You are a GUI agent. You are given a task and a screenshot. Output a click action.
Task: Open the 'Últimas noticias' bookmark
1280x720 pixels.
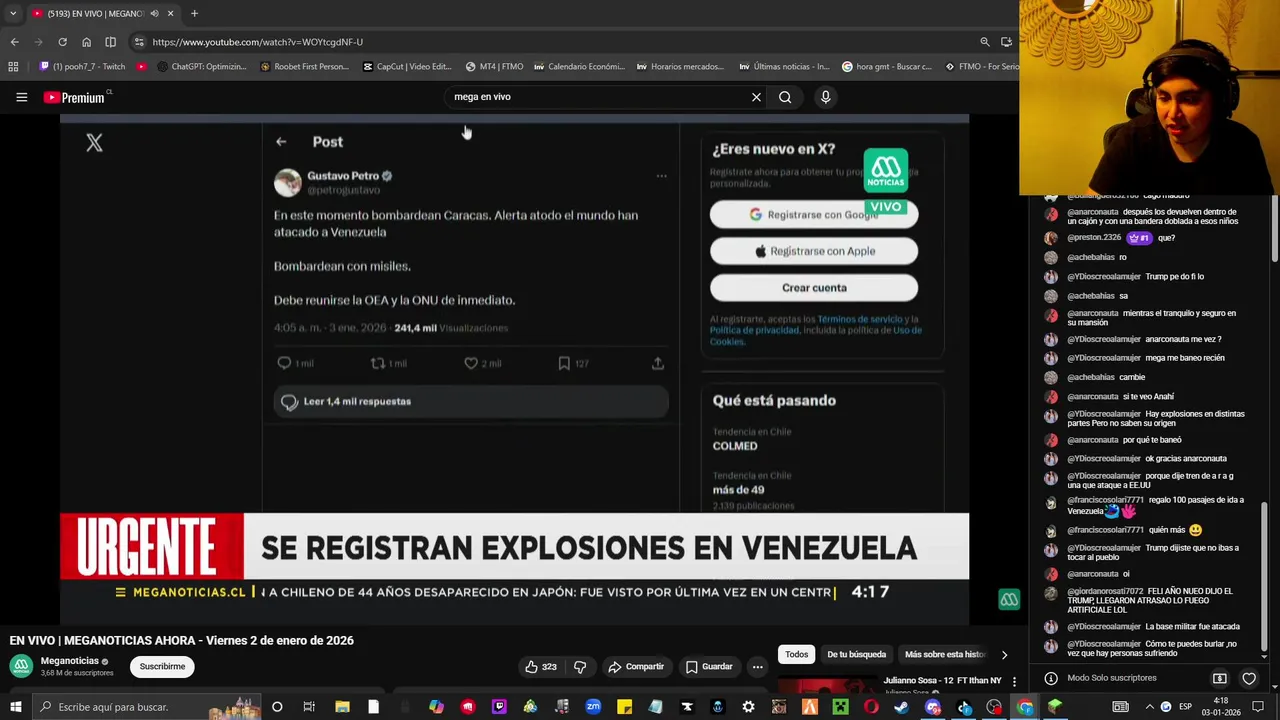tap(784, 67)
